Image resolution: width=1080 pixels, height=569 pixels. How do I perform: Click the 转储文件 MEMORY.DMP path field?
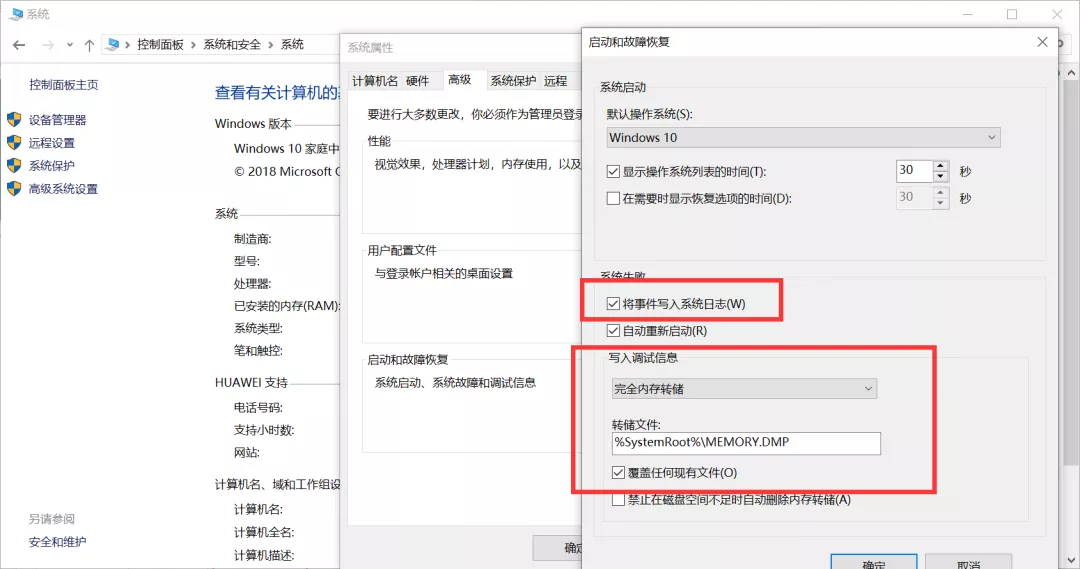pos(746,443)
